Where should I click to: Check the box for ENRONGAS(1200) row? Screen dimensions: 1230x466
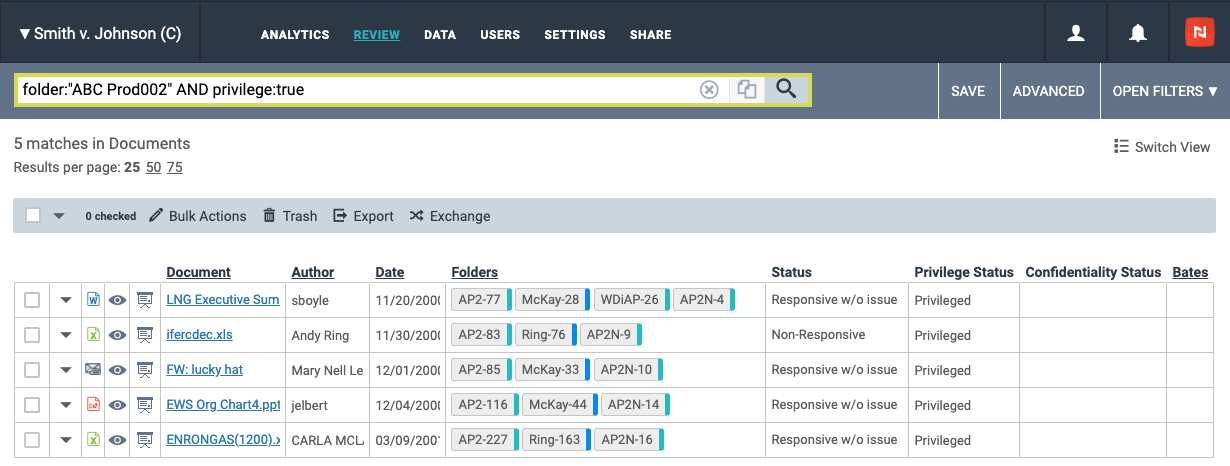32,440
